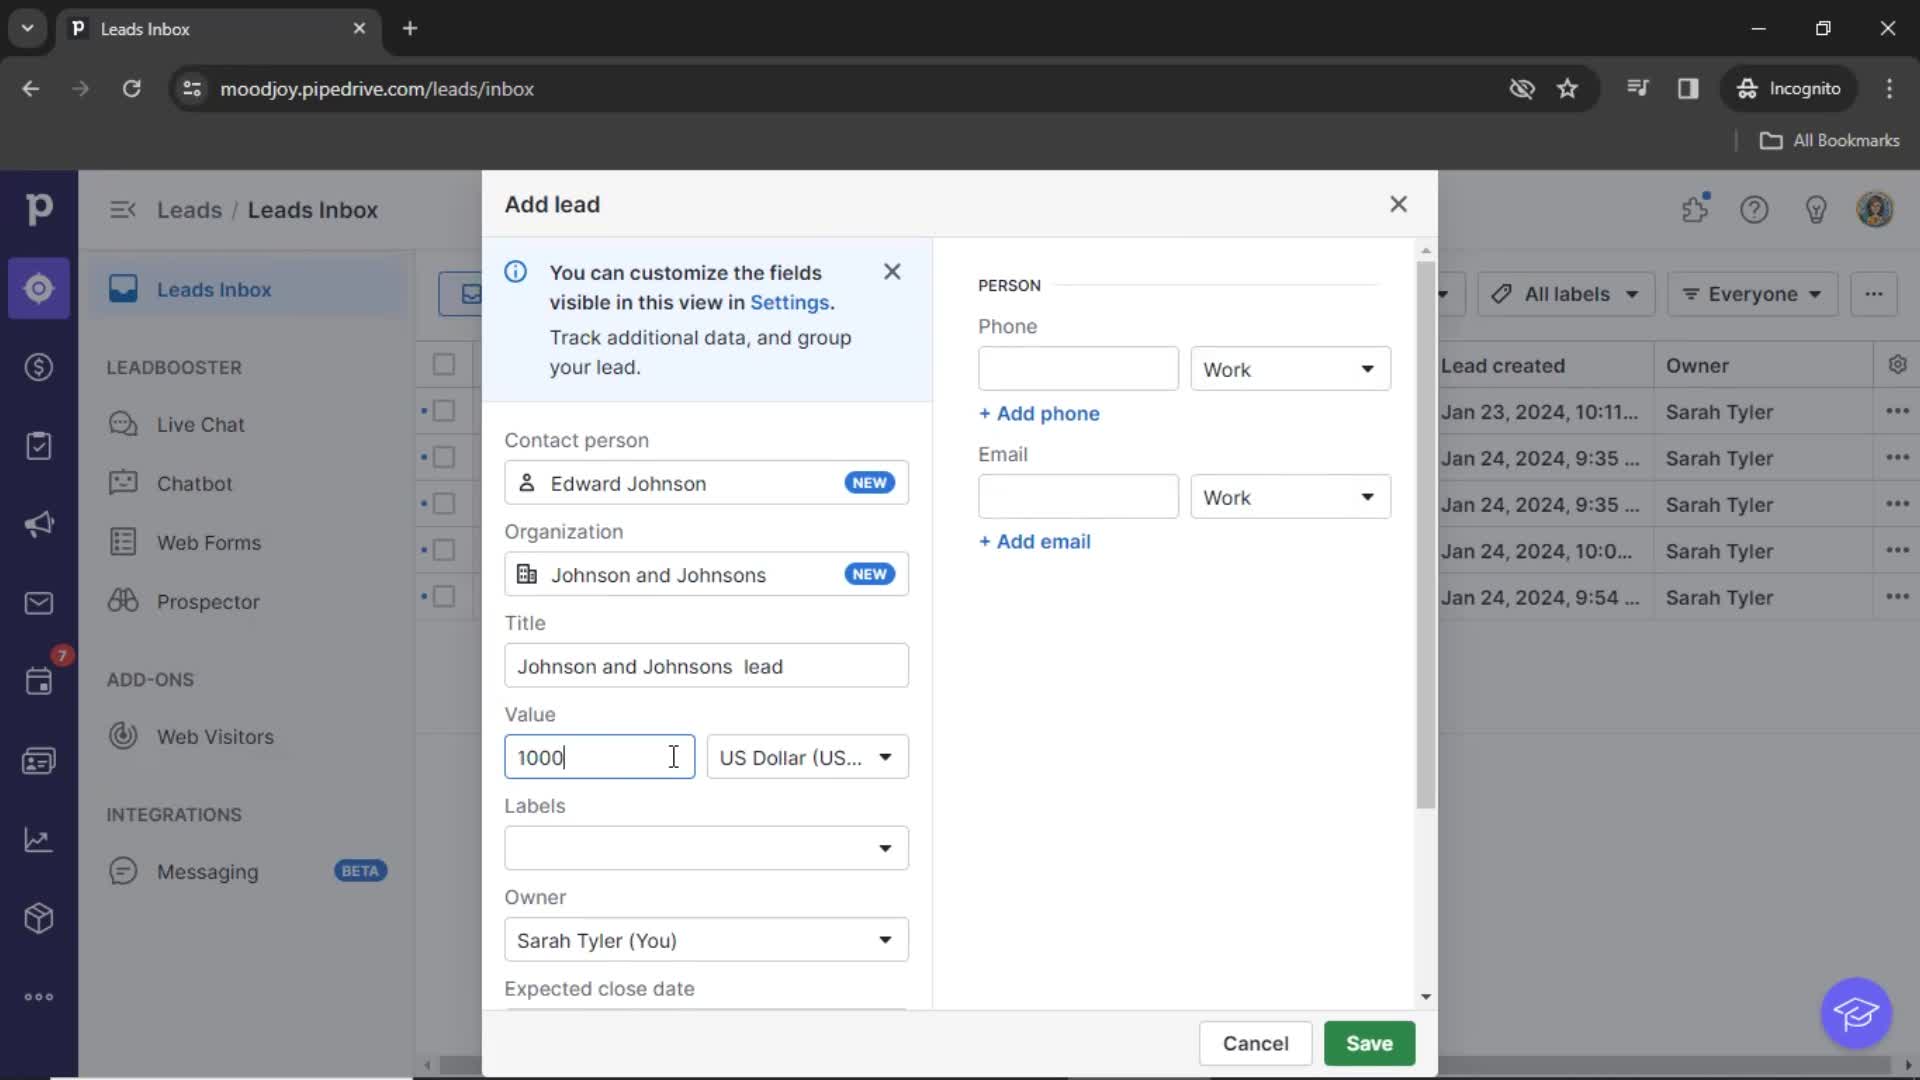Screen dimensions: 1920x1080
Task: Open the sales assistant lightbulb icon
Action: pyautogui.click(x=1815, y=210)
